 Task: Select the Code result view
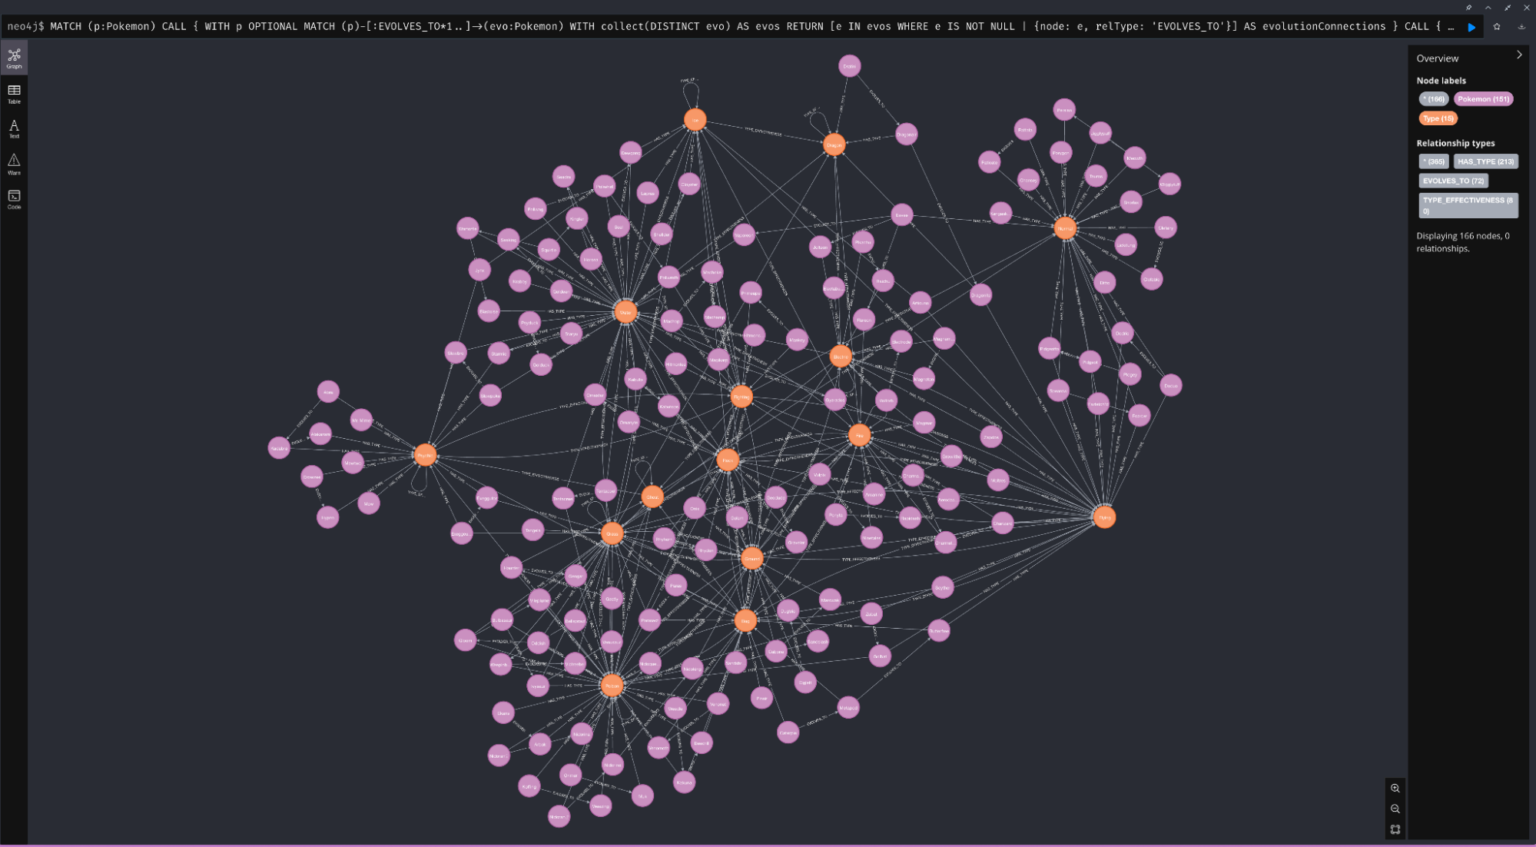coord(14,199)
